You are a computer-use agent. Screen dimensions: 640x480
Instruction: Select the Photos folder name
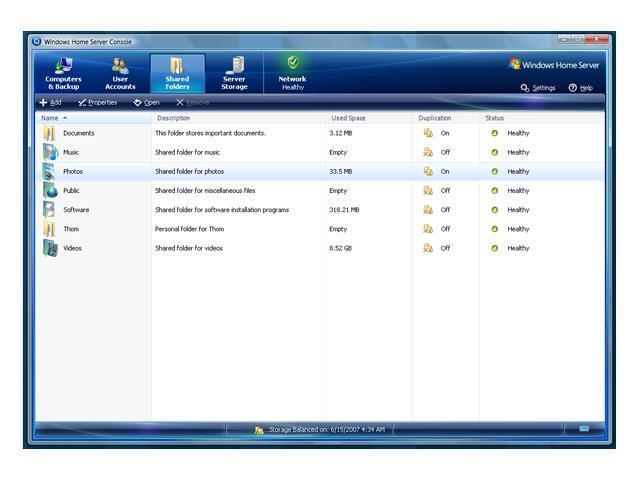[73, 171]
